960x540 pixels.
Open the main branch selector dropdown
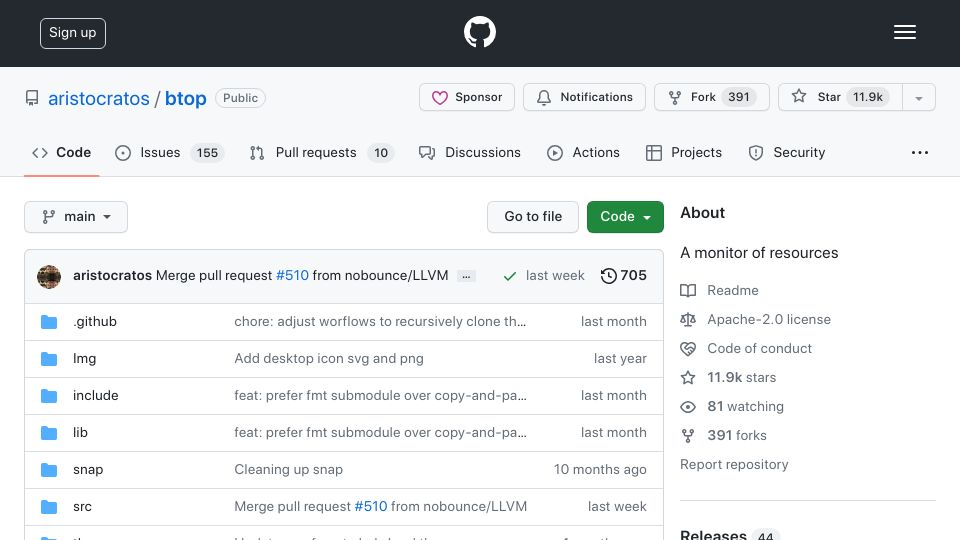click(76, 217)
